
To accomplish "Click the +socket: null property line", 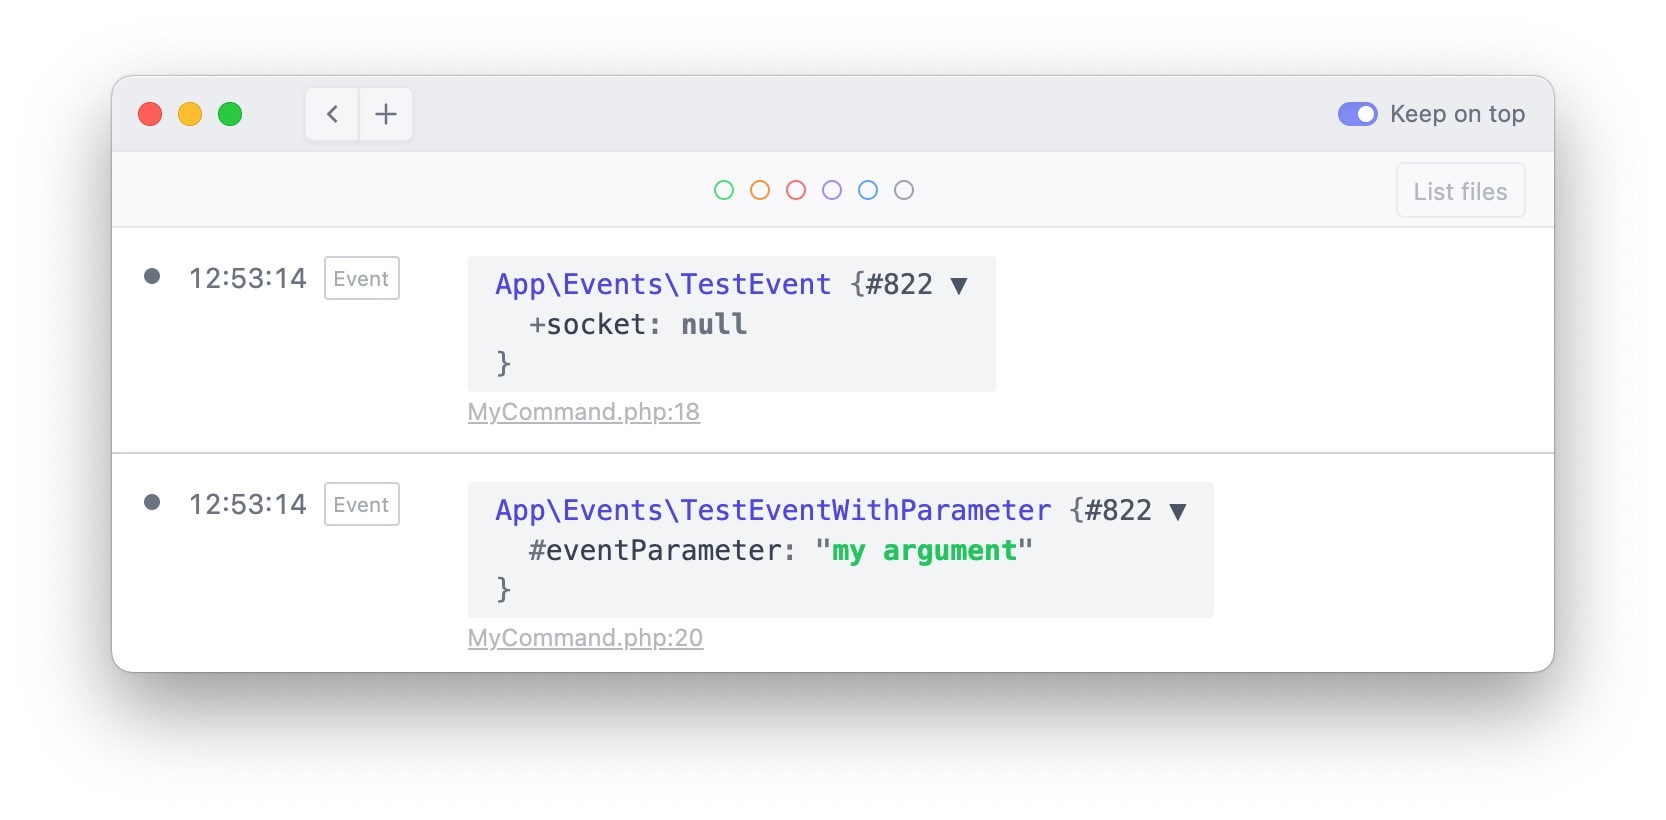I will coord(638,325).
